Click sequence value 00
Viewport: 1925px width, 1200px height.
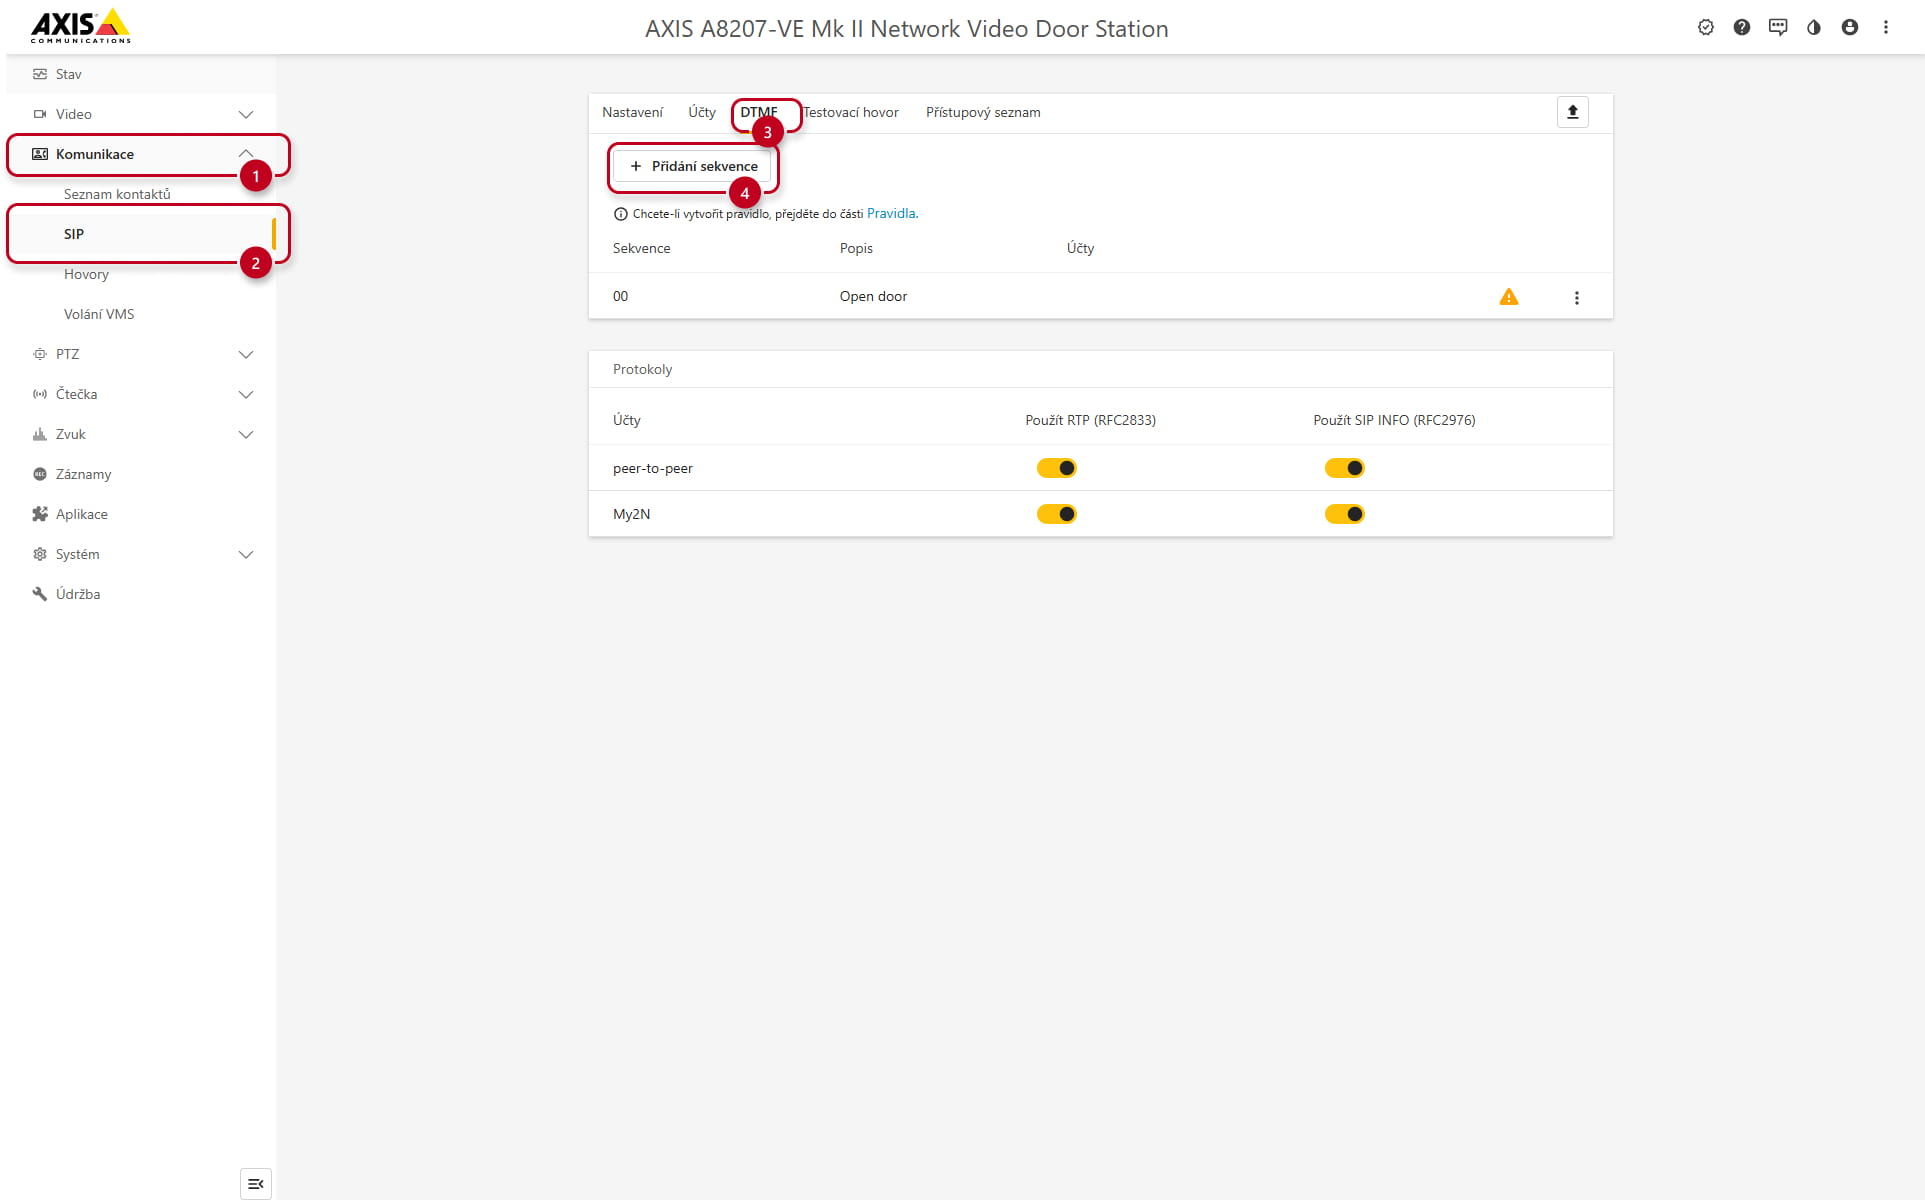(620, 296)
